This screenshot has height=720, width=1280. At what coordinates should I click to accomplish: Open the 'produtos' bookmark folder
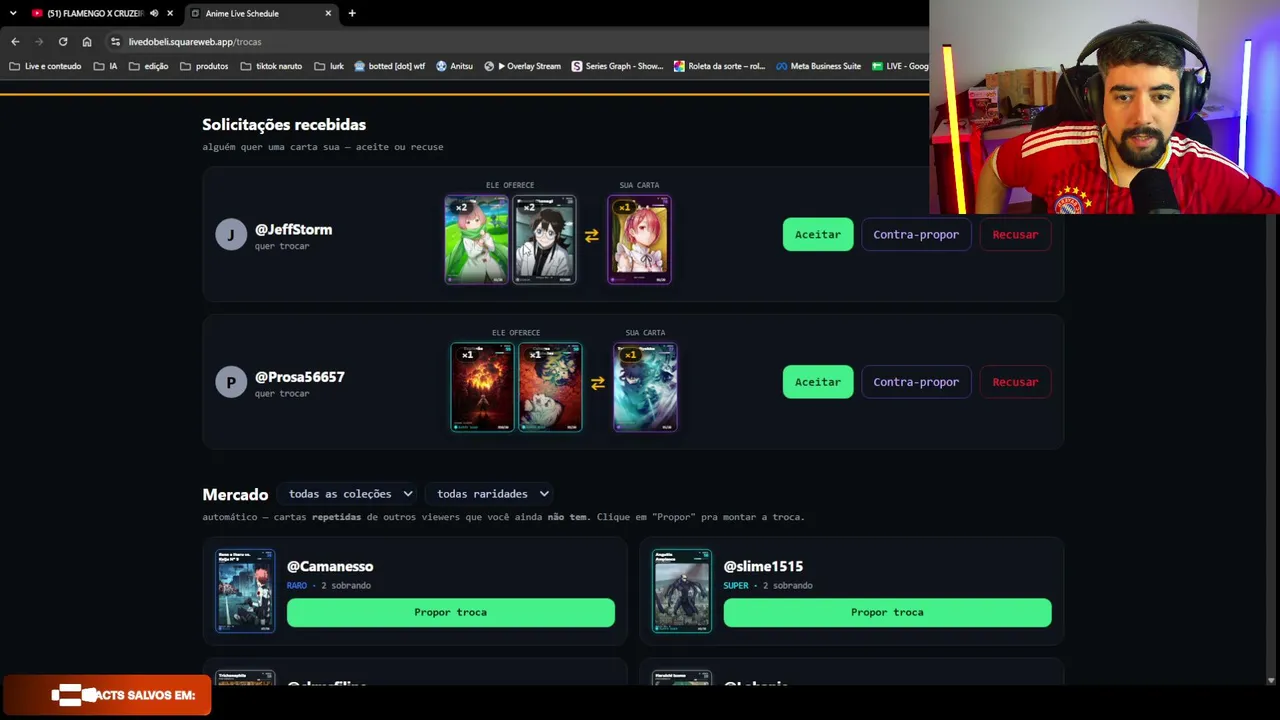pos(204,66)
